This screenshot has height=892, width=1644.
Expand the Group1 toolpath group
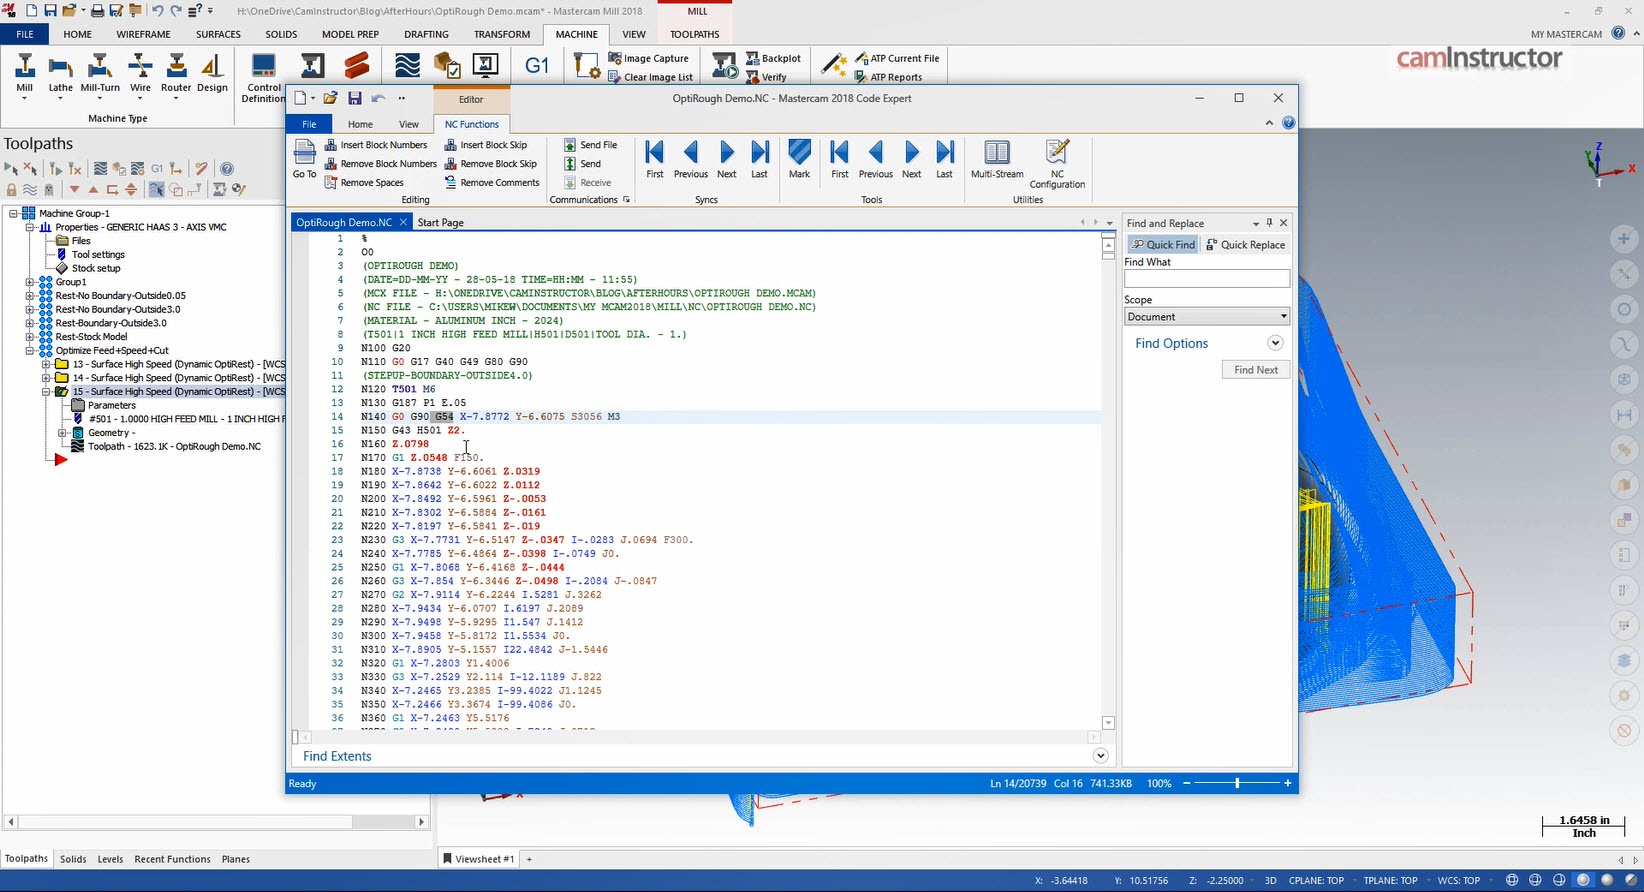30,282
